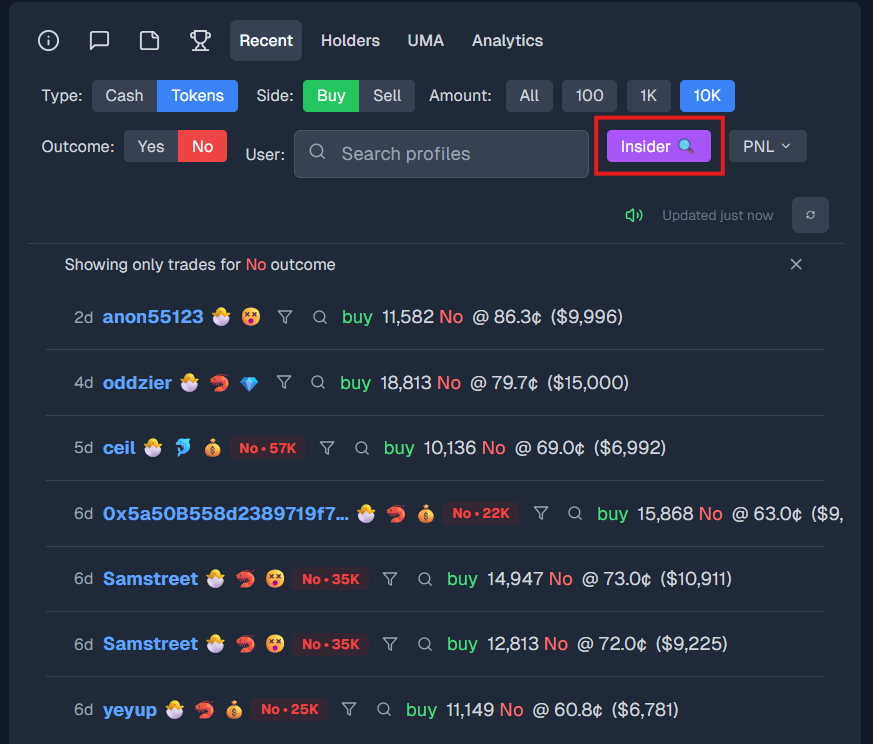The width and height of the screenshot is (873, 744).
Task: Filter trades by oddzier funnel icon
Action: 284,382
